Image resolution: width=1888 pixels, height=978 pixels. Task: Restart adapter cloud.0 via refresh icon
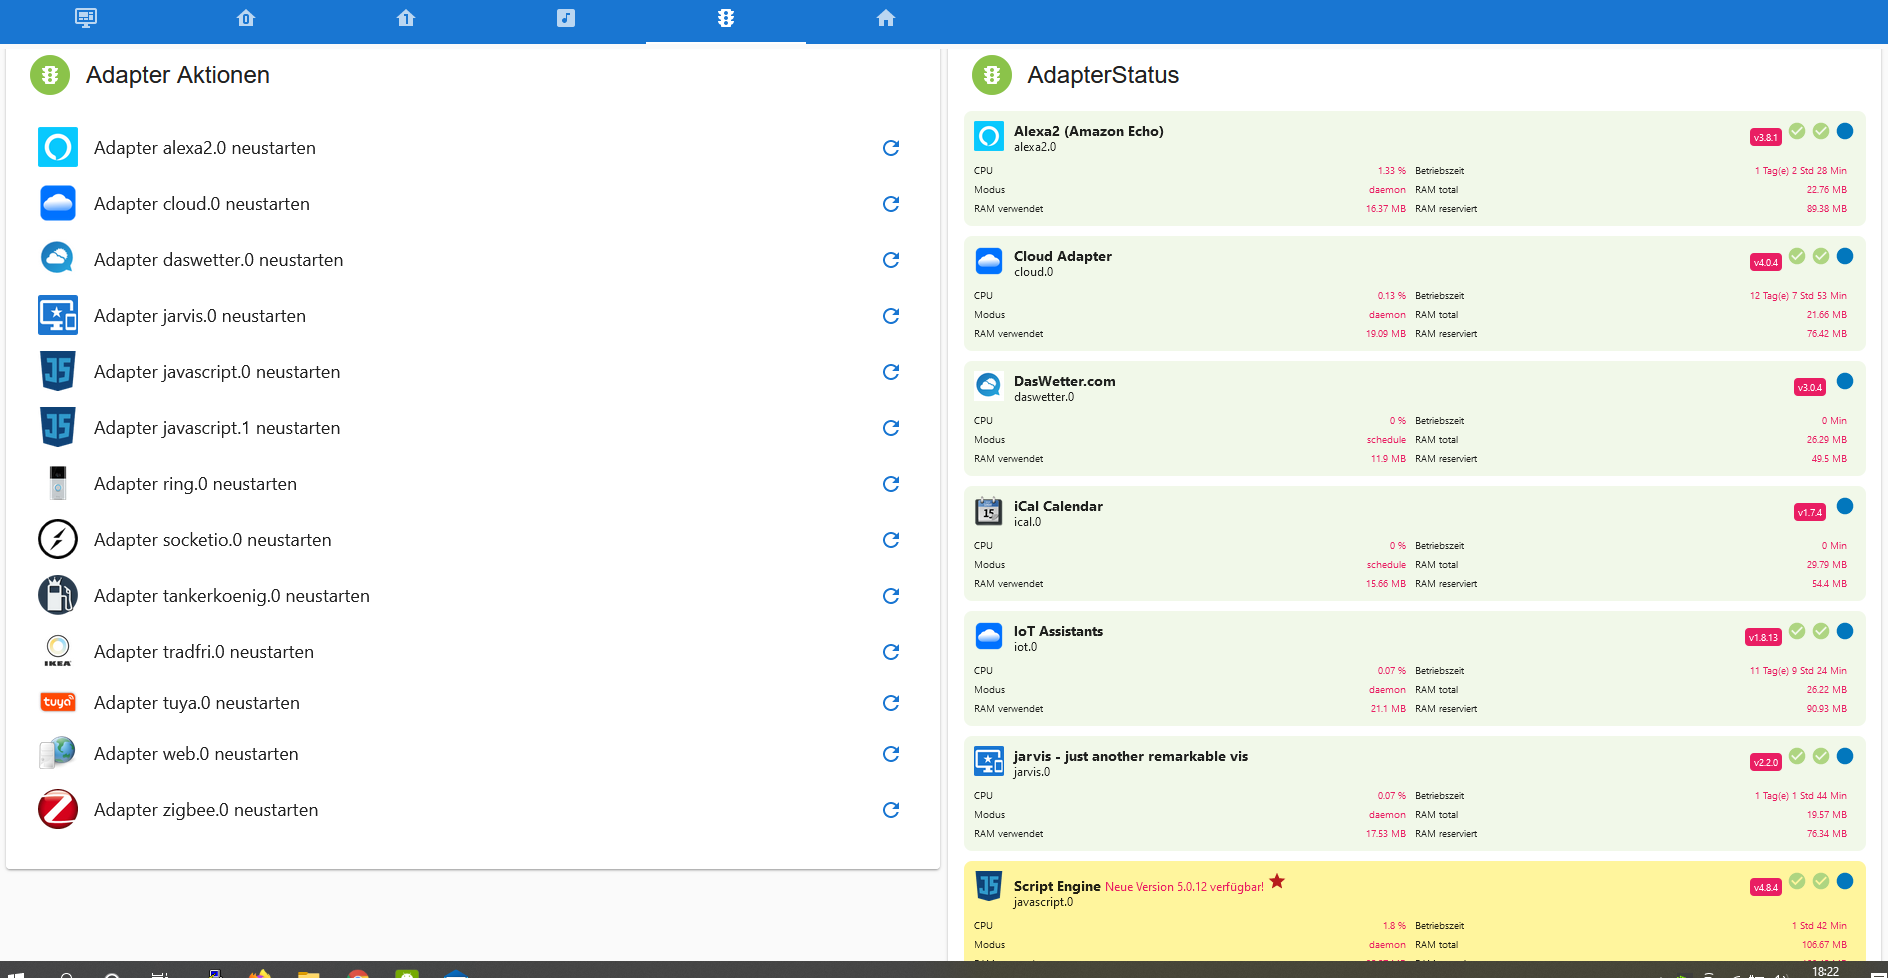(x=891, y=204)
